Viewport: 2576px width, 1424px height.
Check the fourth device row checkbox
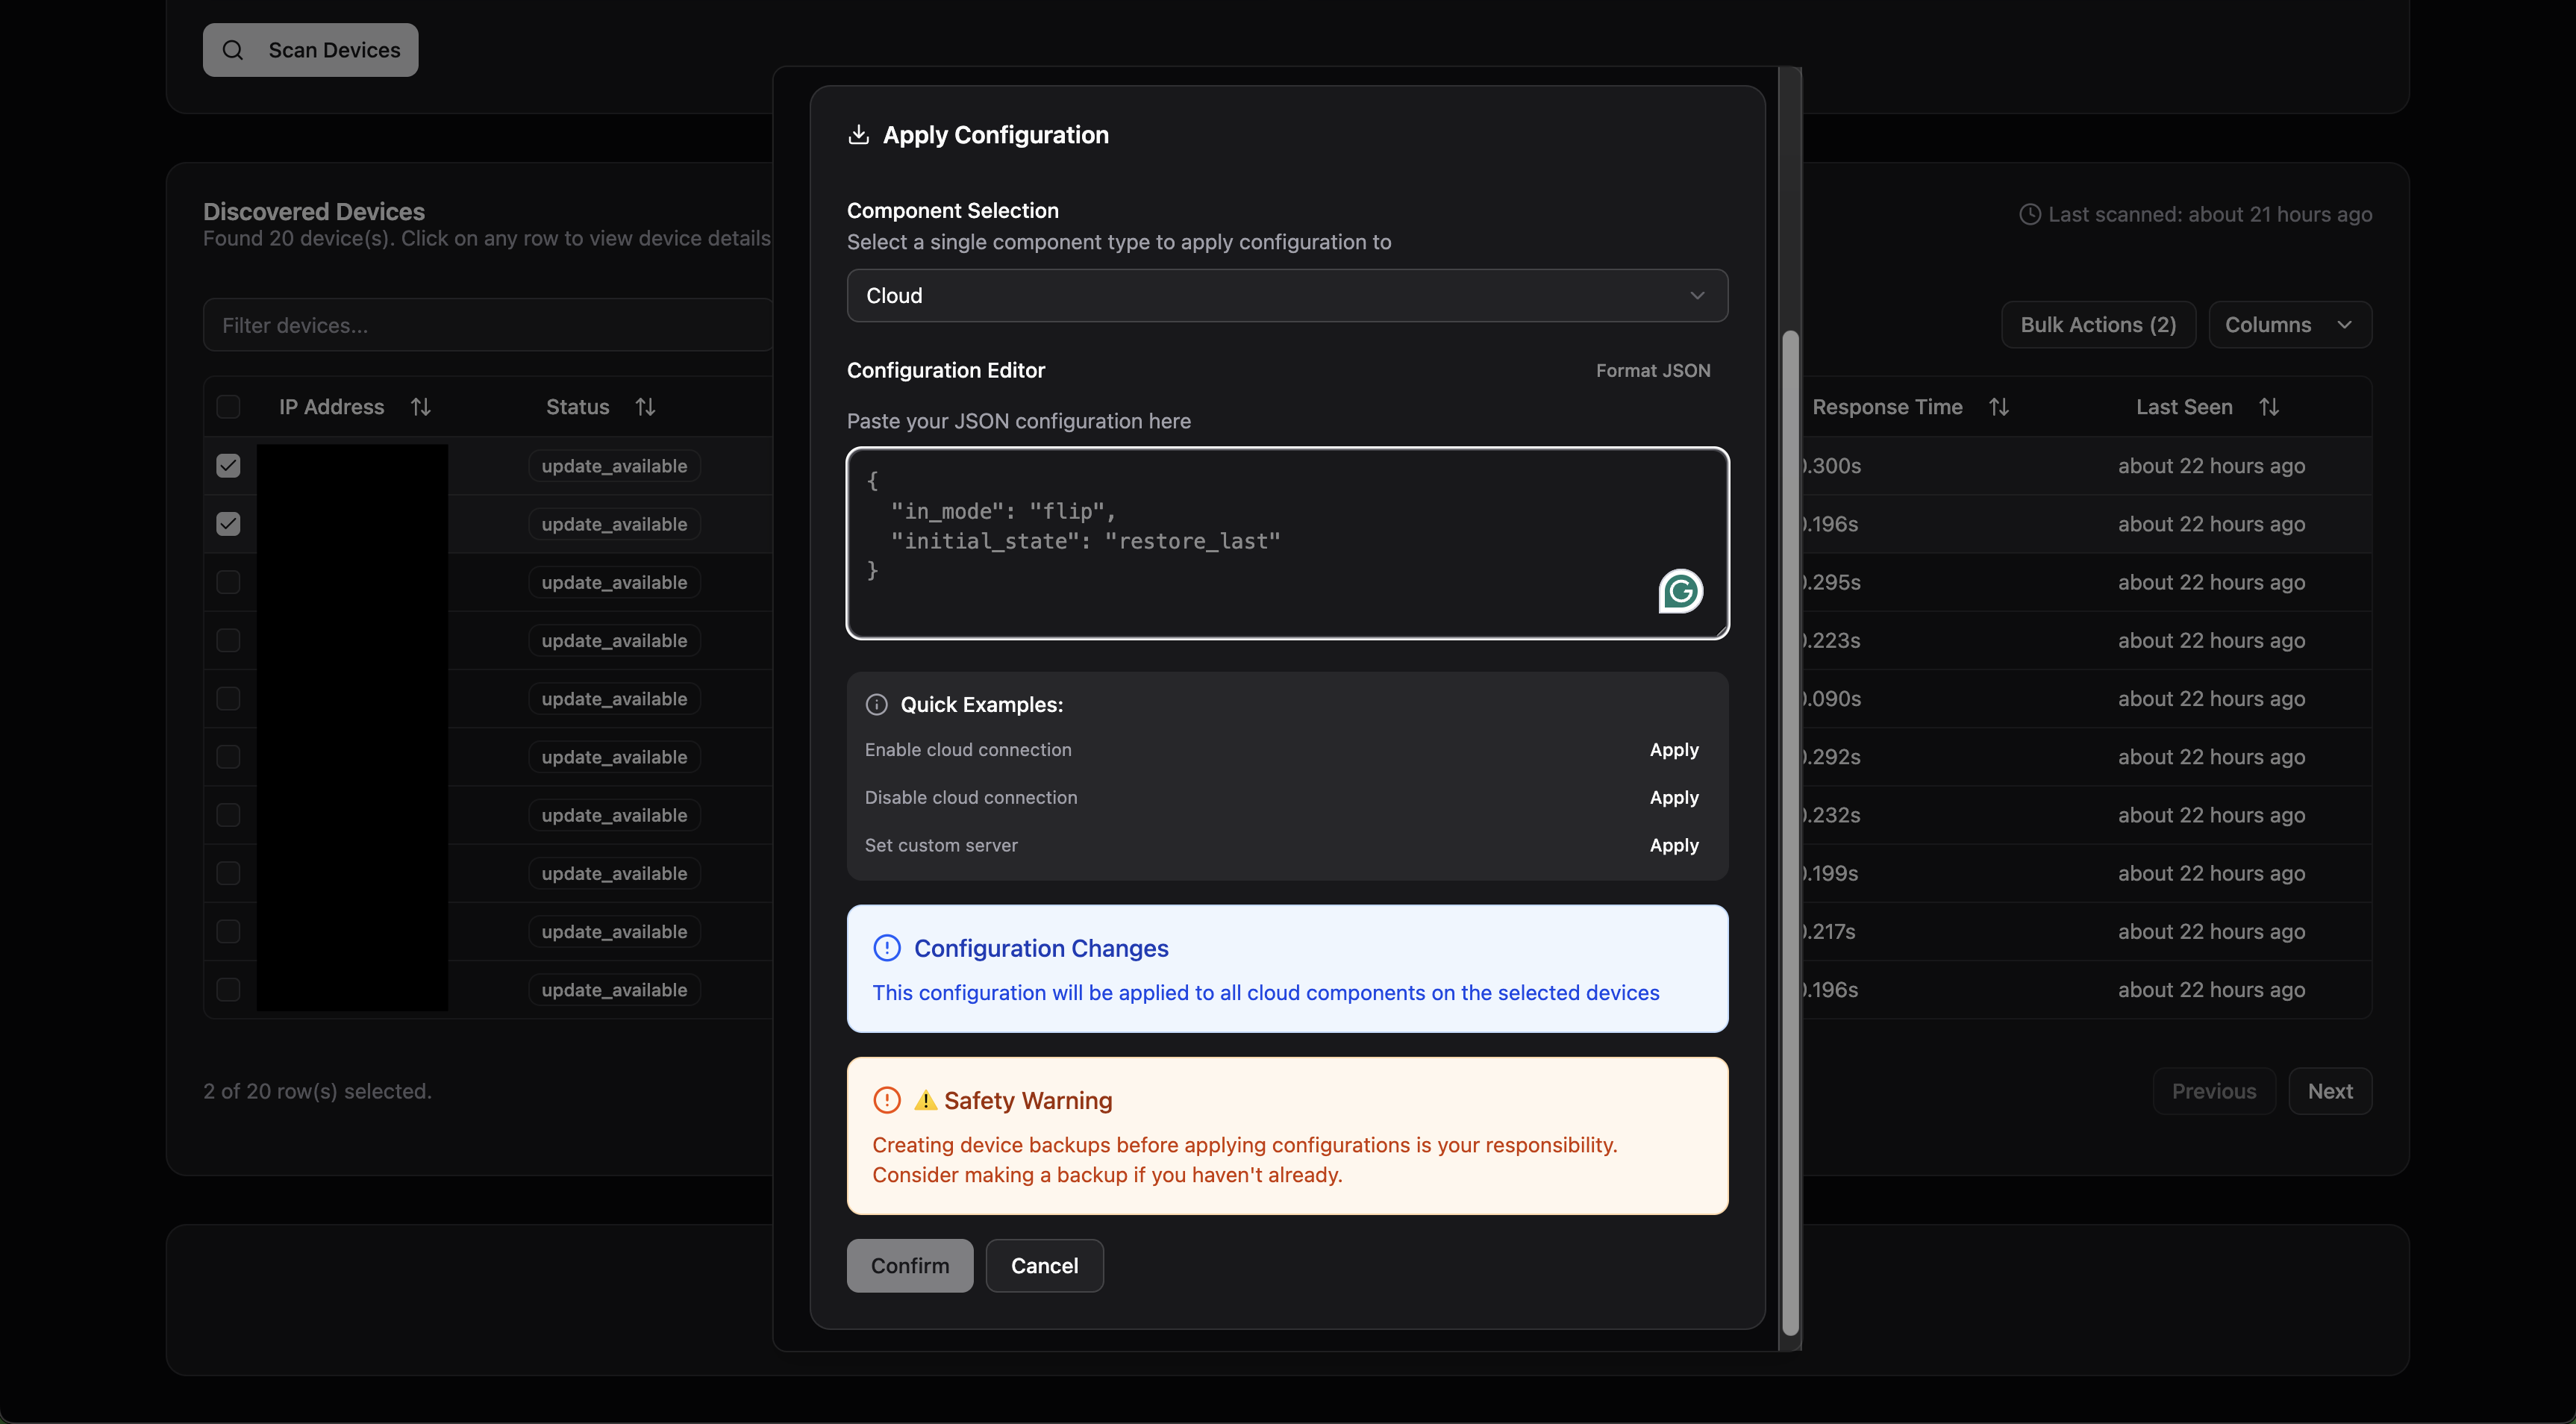click(x=228, y=640)
